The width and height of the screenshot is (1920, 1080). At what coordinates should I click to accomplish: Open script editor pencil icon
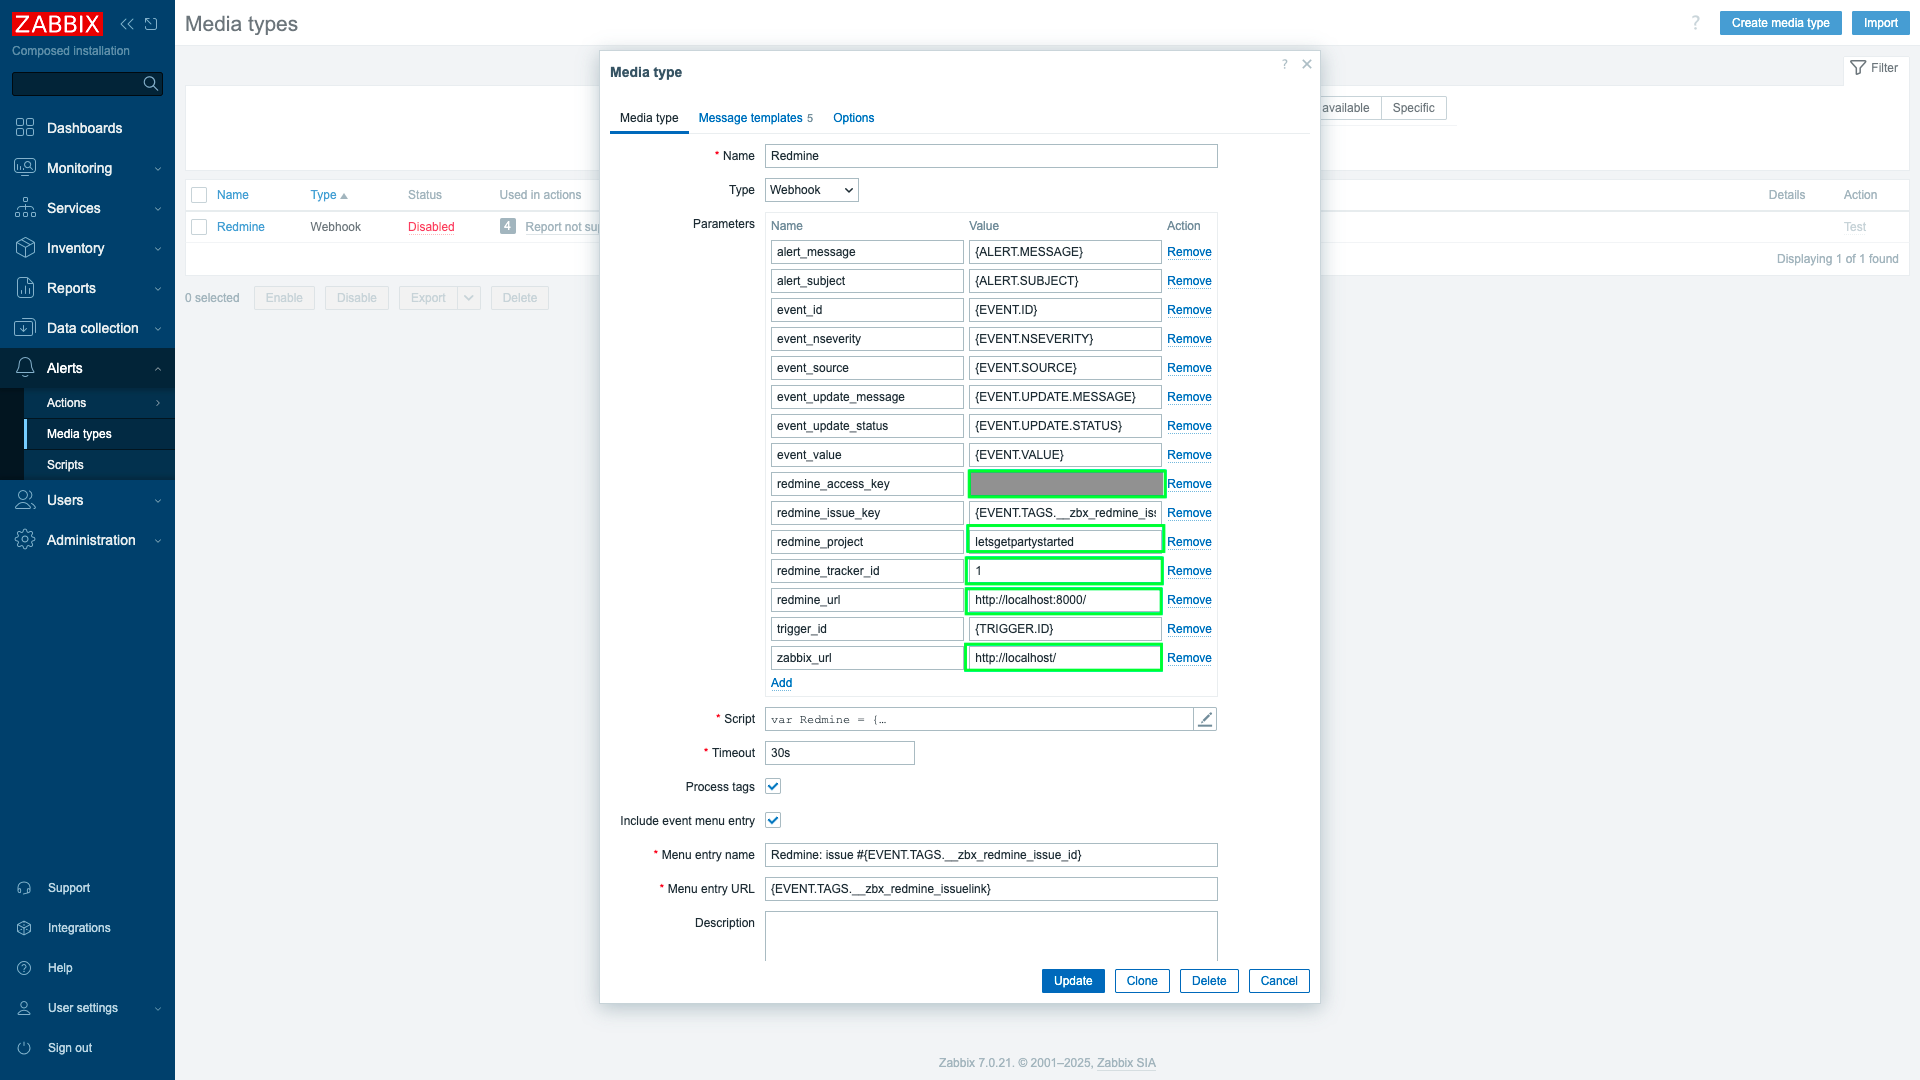pyautogui.click(x=1205, y=719)
